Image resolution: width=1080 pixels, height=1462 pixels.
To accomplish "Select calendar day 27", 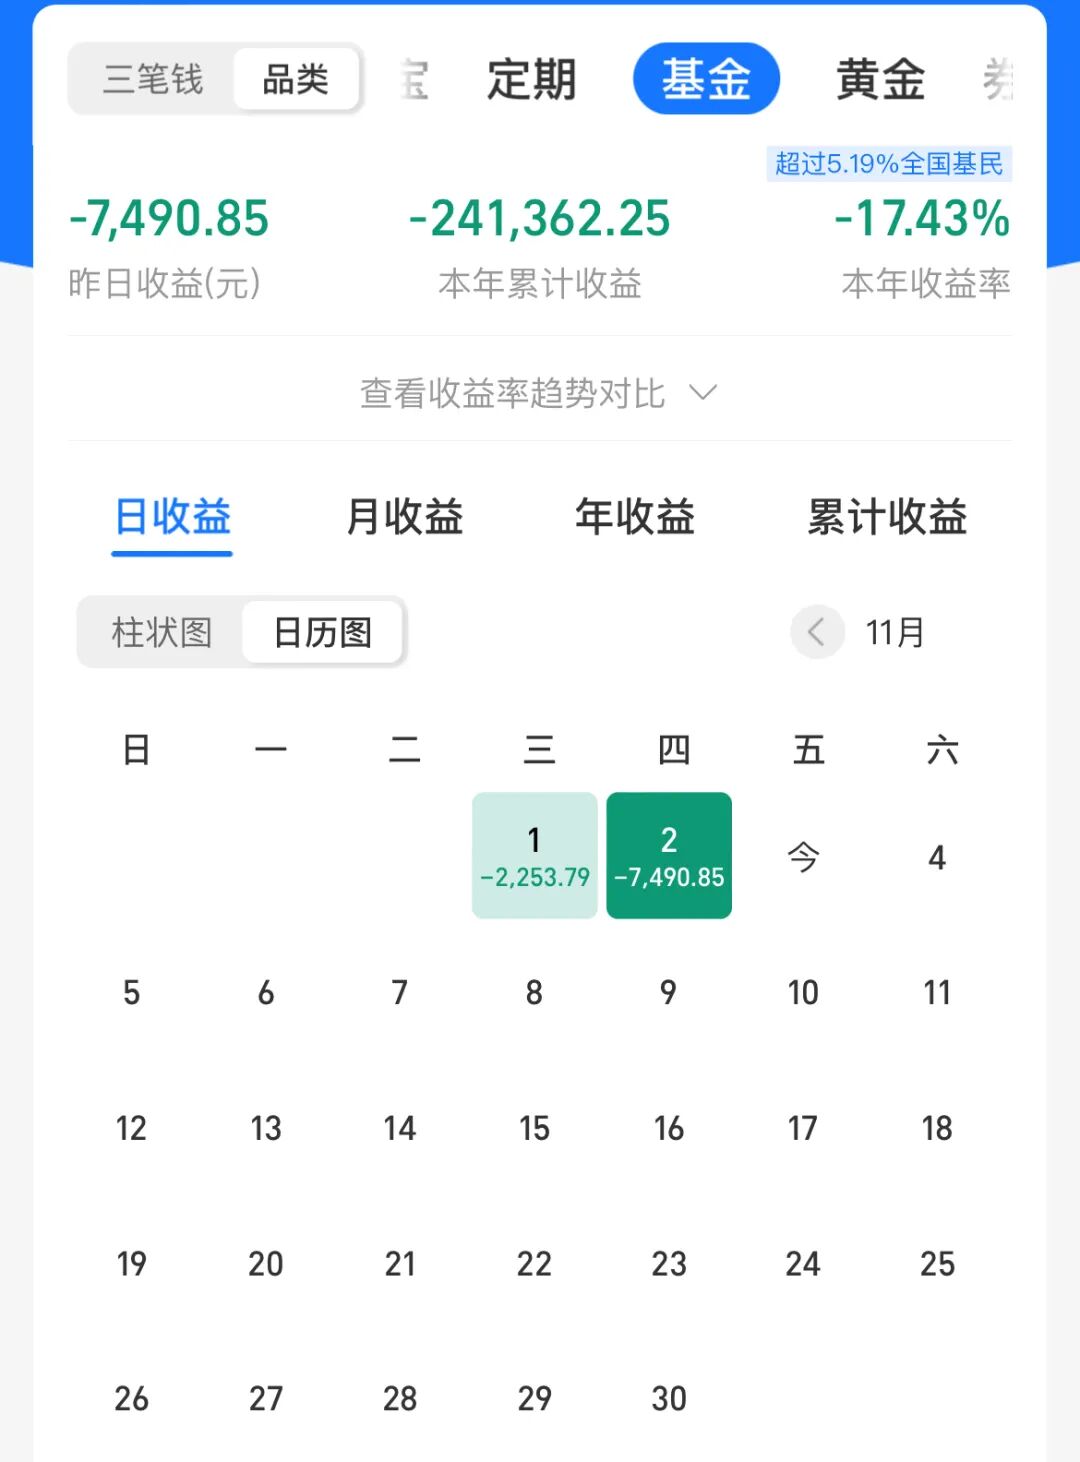I will [266, 1398].
